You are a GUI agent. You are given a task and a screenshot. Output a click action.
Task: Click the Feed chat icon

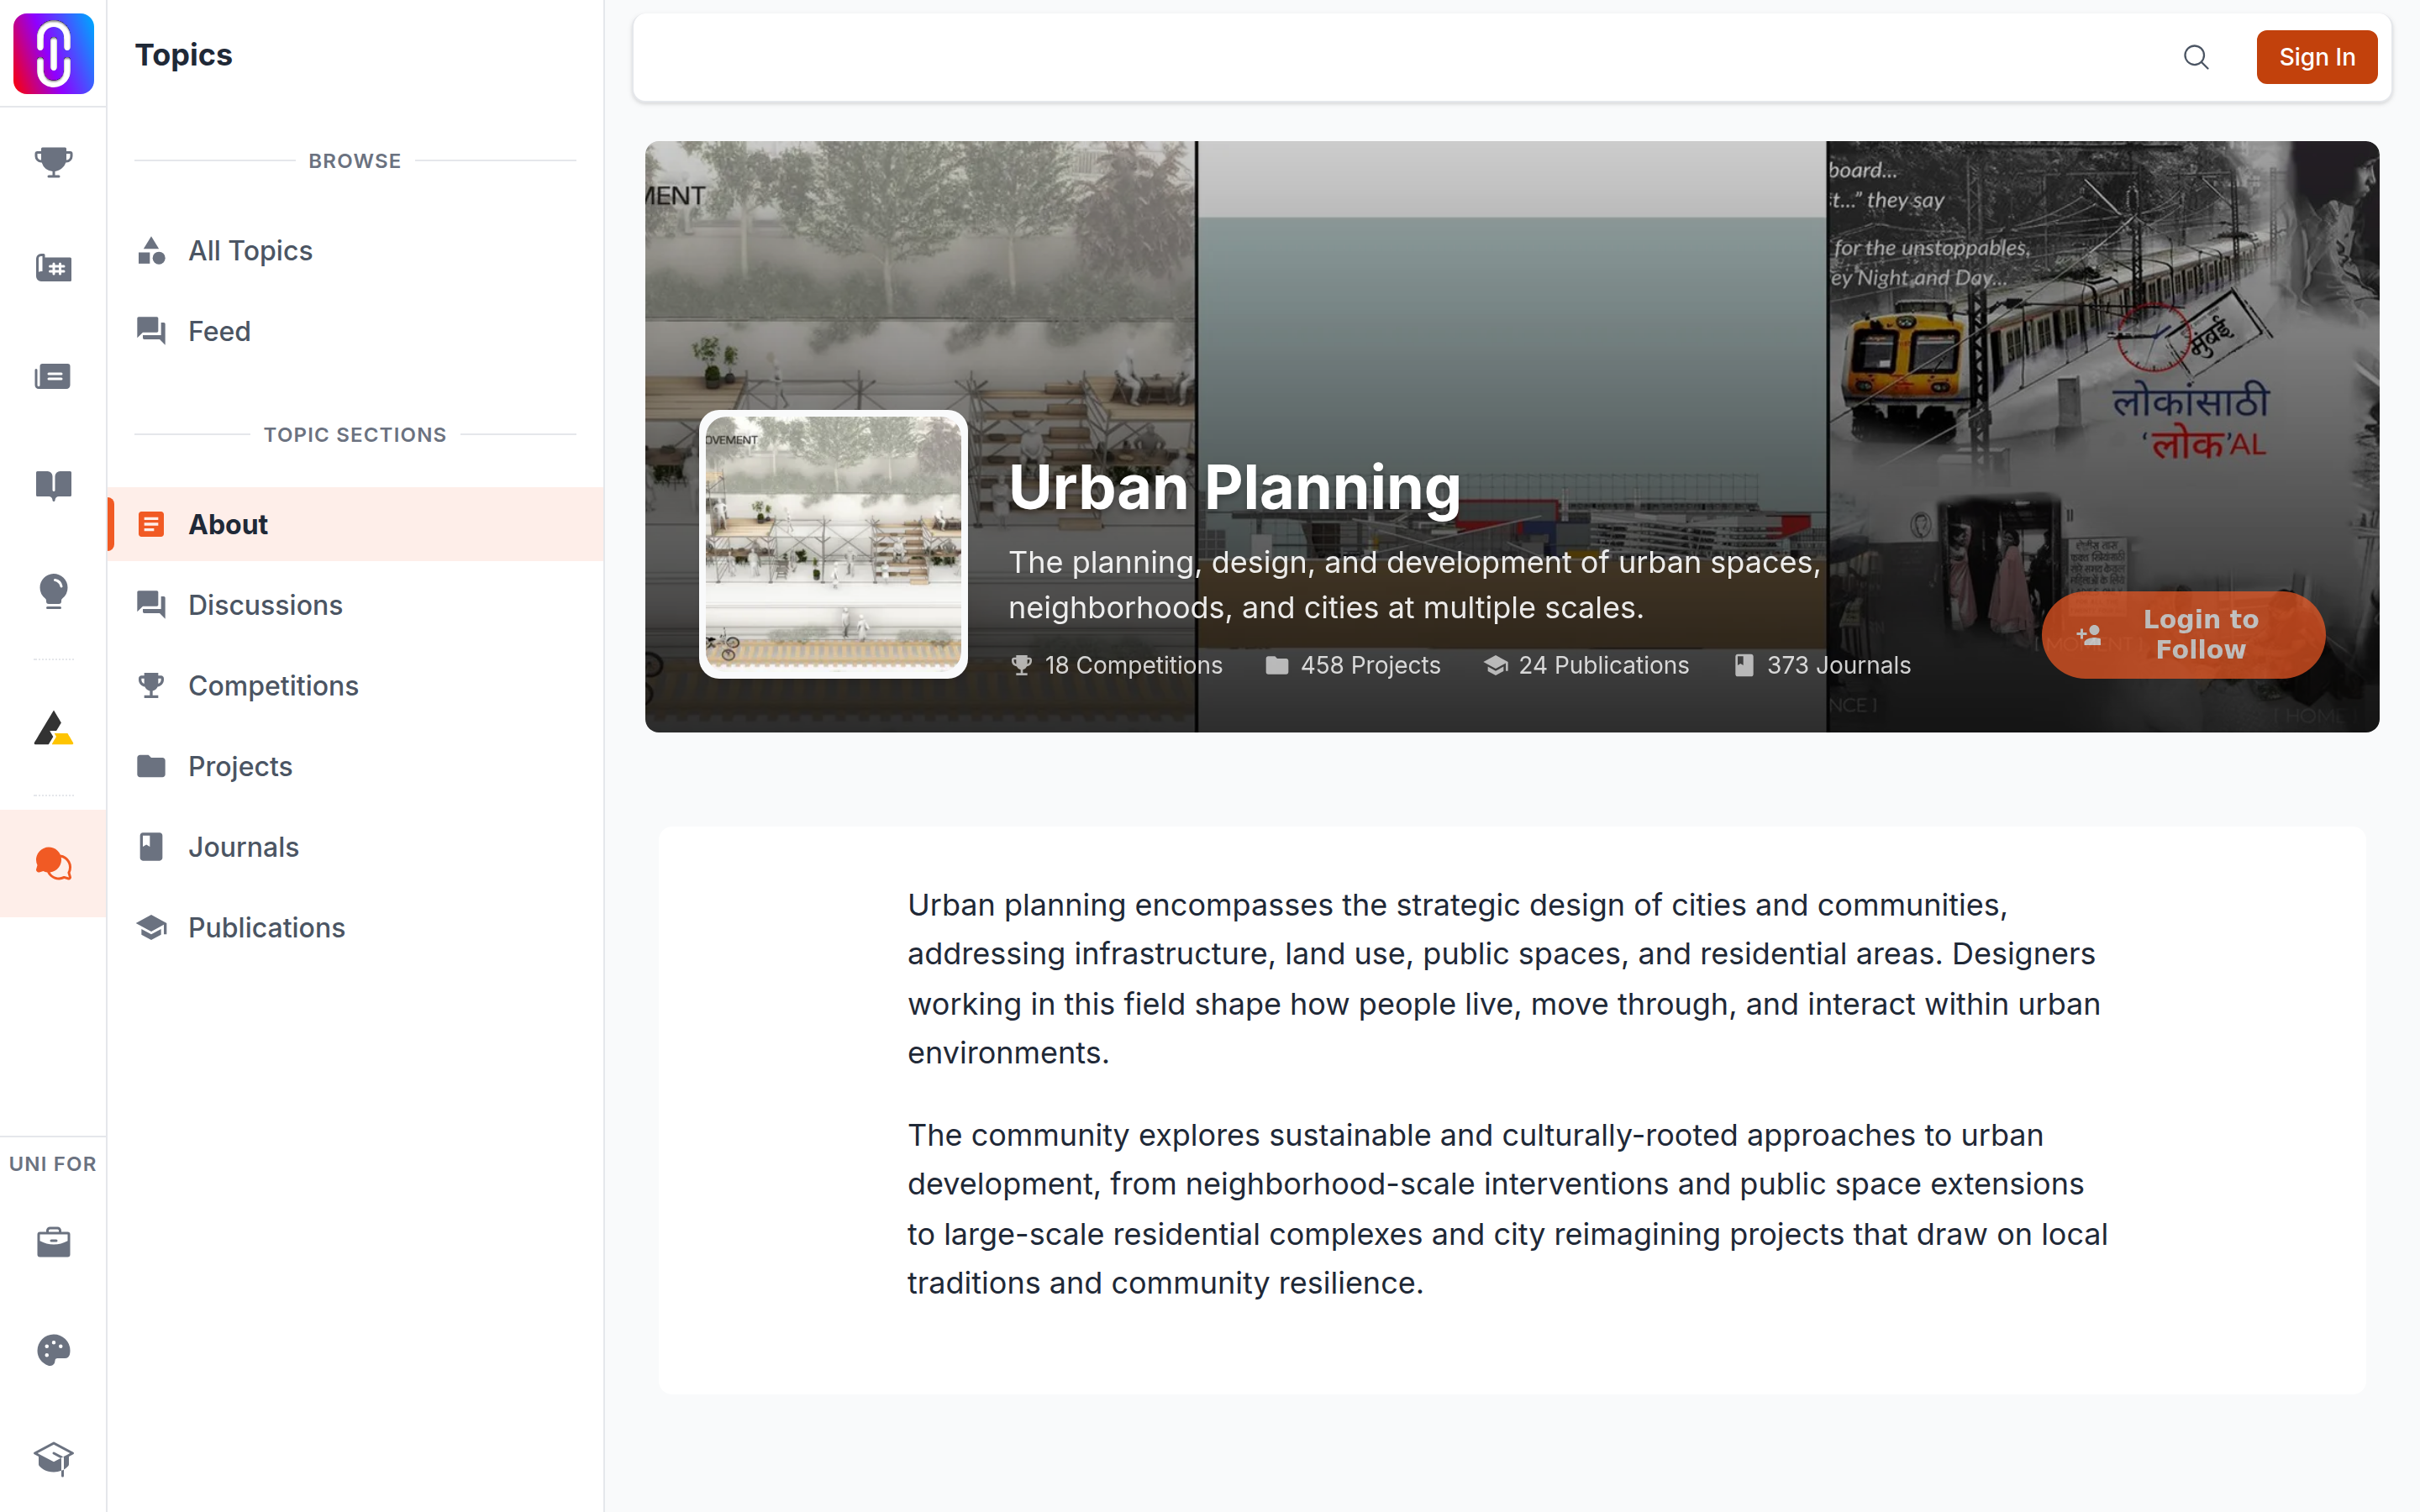point(151,331)
